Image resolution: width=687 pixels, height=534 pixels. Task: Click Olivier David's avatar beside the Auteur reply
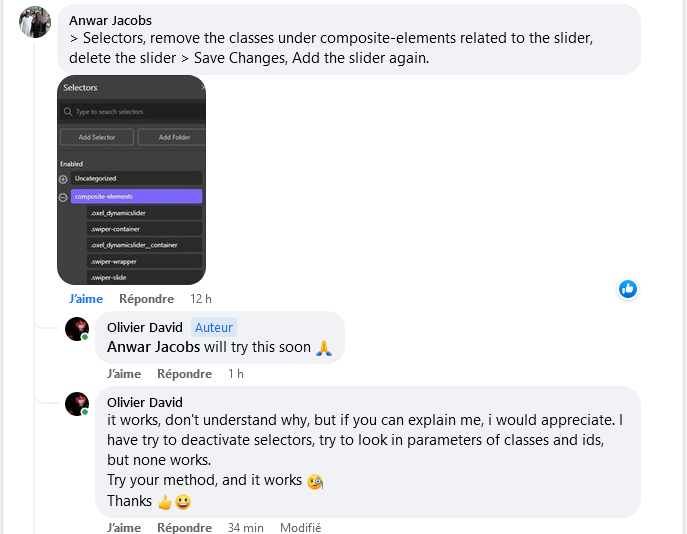point(77,329)
